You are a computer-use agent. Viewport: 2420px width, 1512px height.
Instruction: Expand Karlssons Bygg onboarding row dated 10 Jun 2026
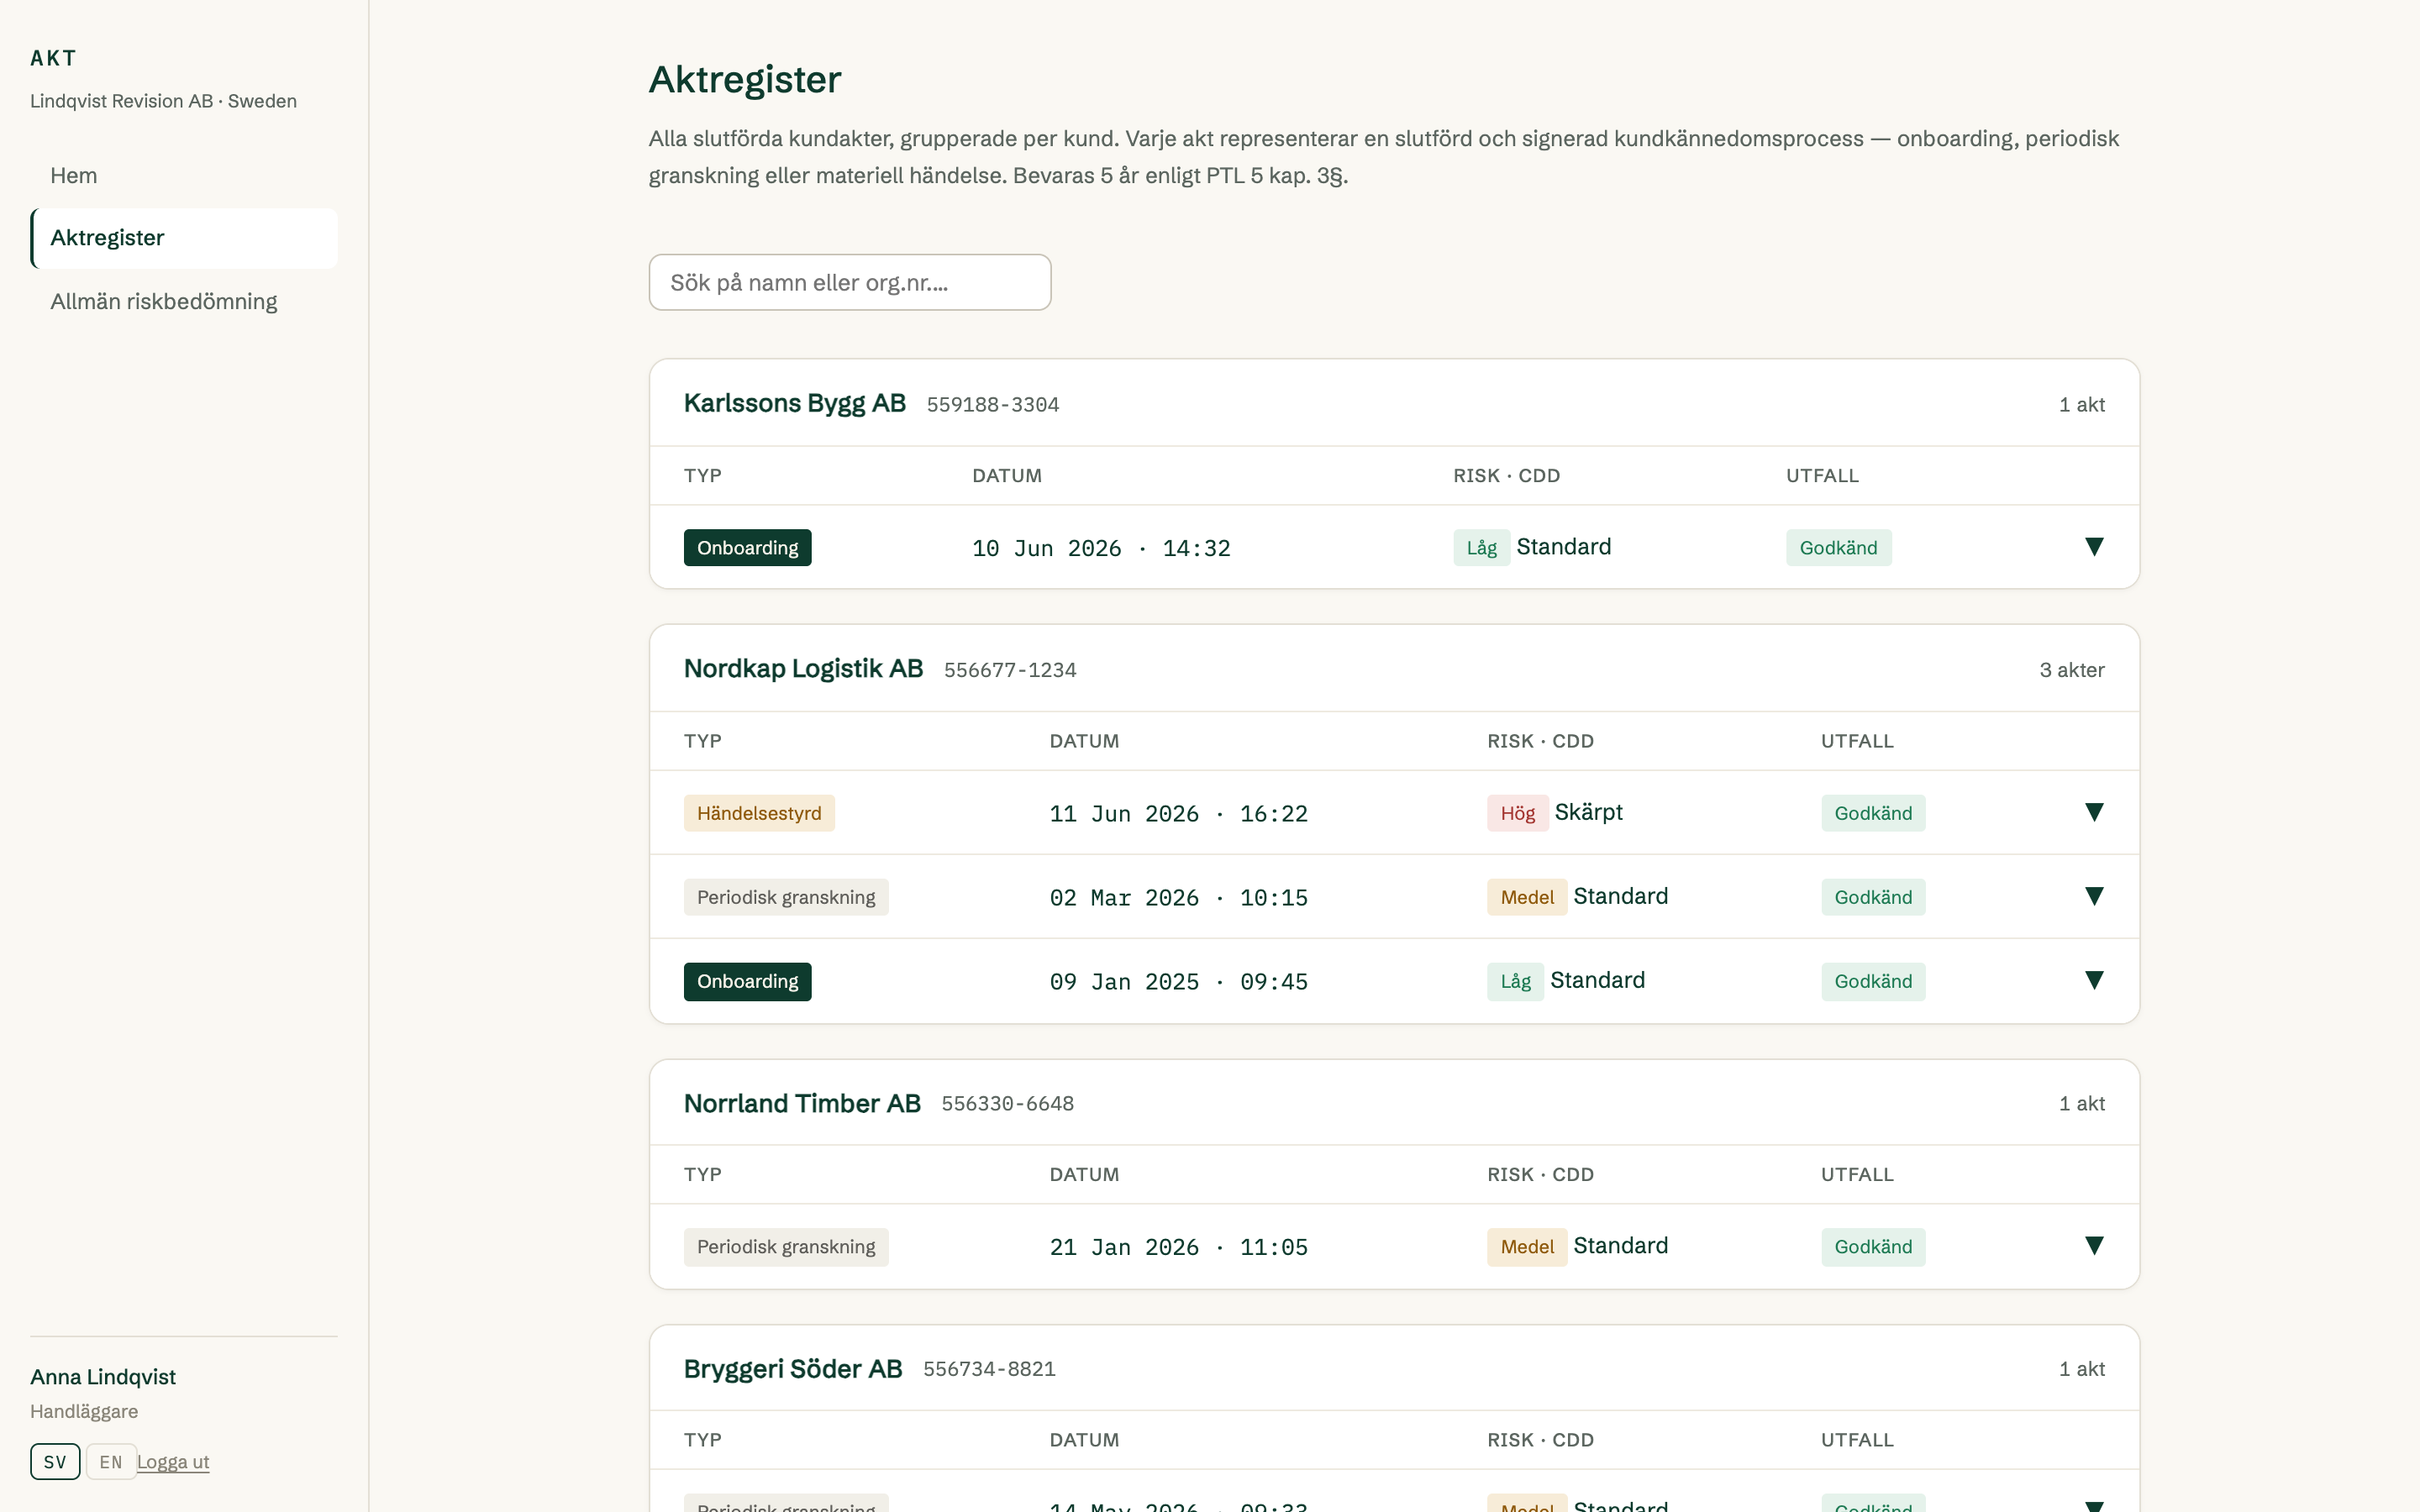tap(2094, 547)
